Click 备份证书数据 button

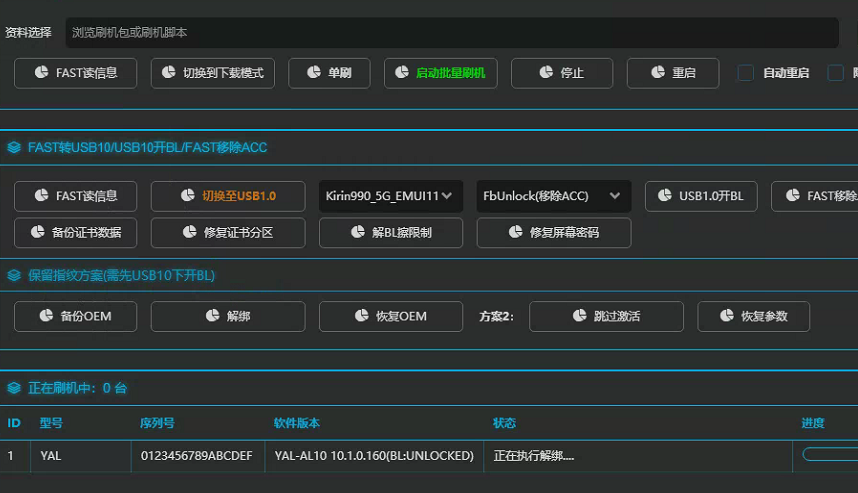click(x=76, y=233)
